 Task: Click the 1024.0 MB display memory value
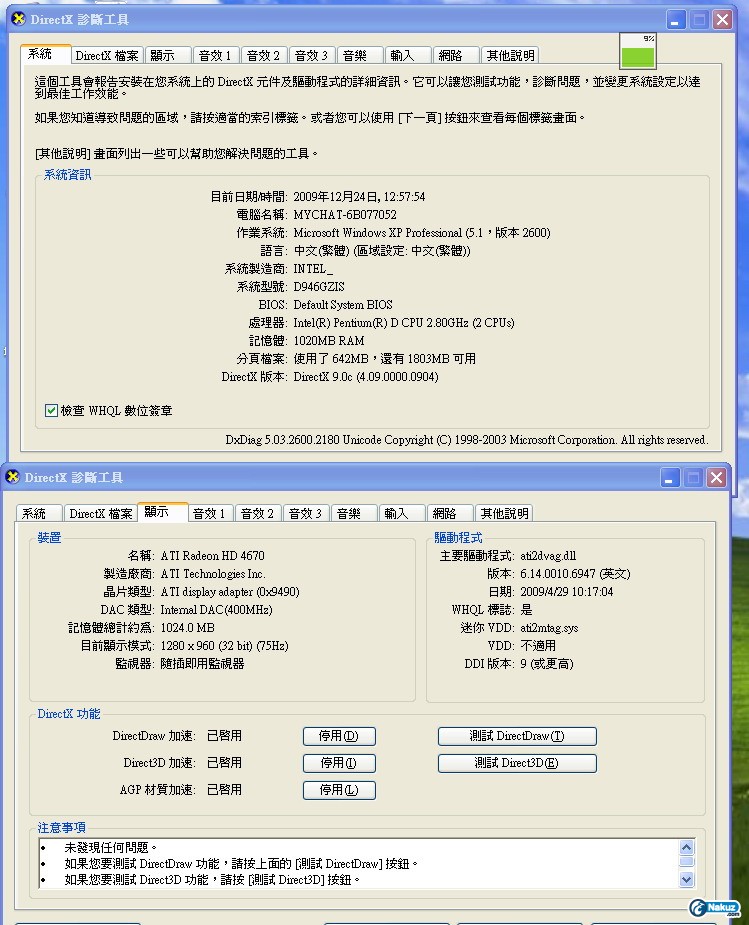(188, 628)
